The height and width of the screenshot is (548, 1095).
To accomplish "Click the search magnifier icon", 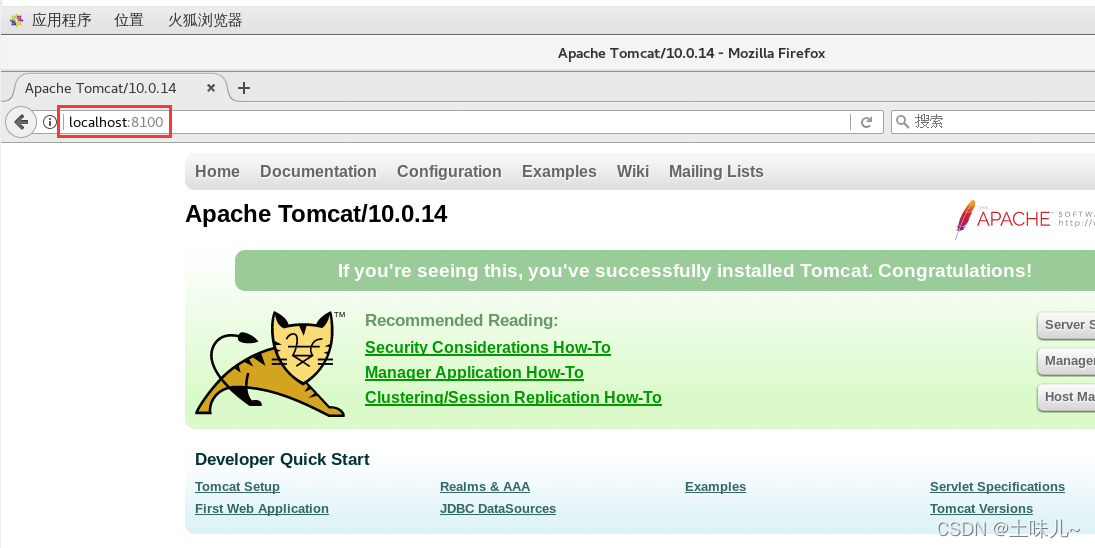I will click(902, 121).
